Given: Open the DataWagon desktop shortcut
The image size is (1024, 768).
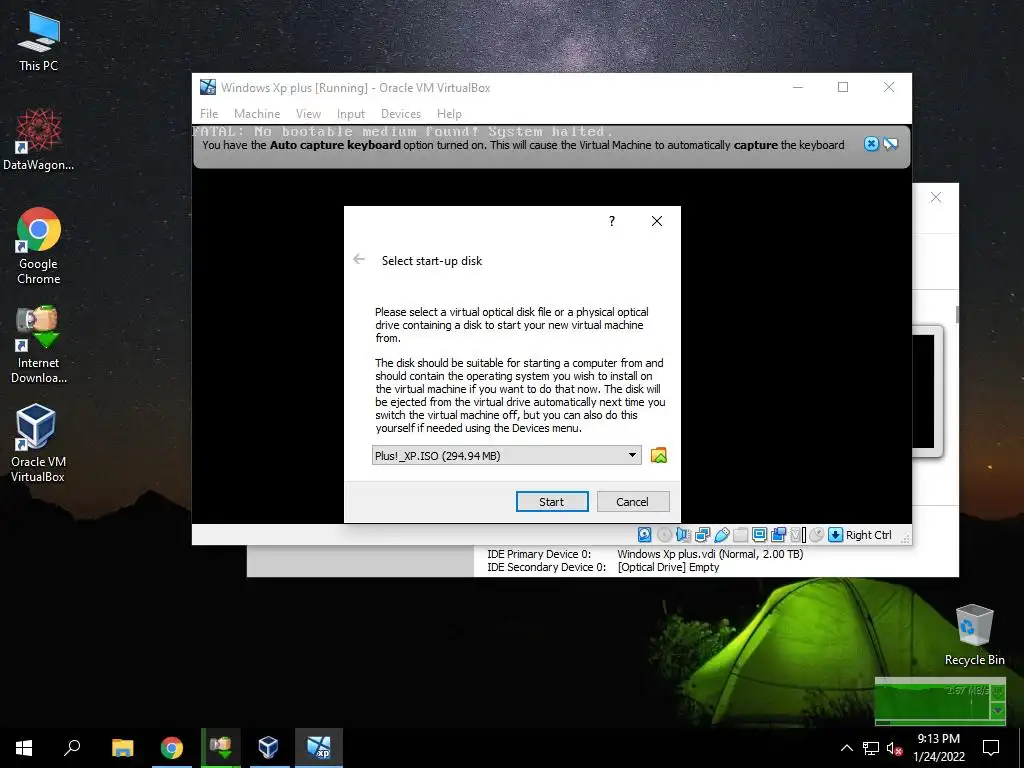Looking at the screenshot, I should pos(39,140).
